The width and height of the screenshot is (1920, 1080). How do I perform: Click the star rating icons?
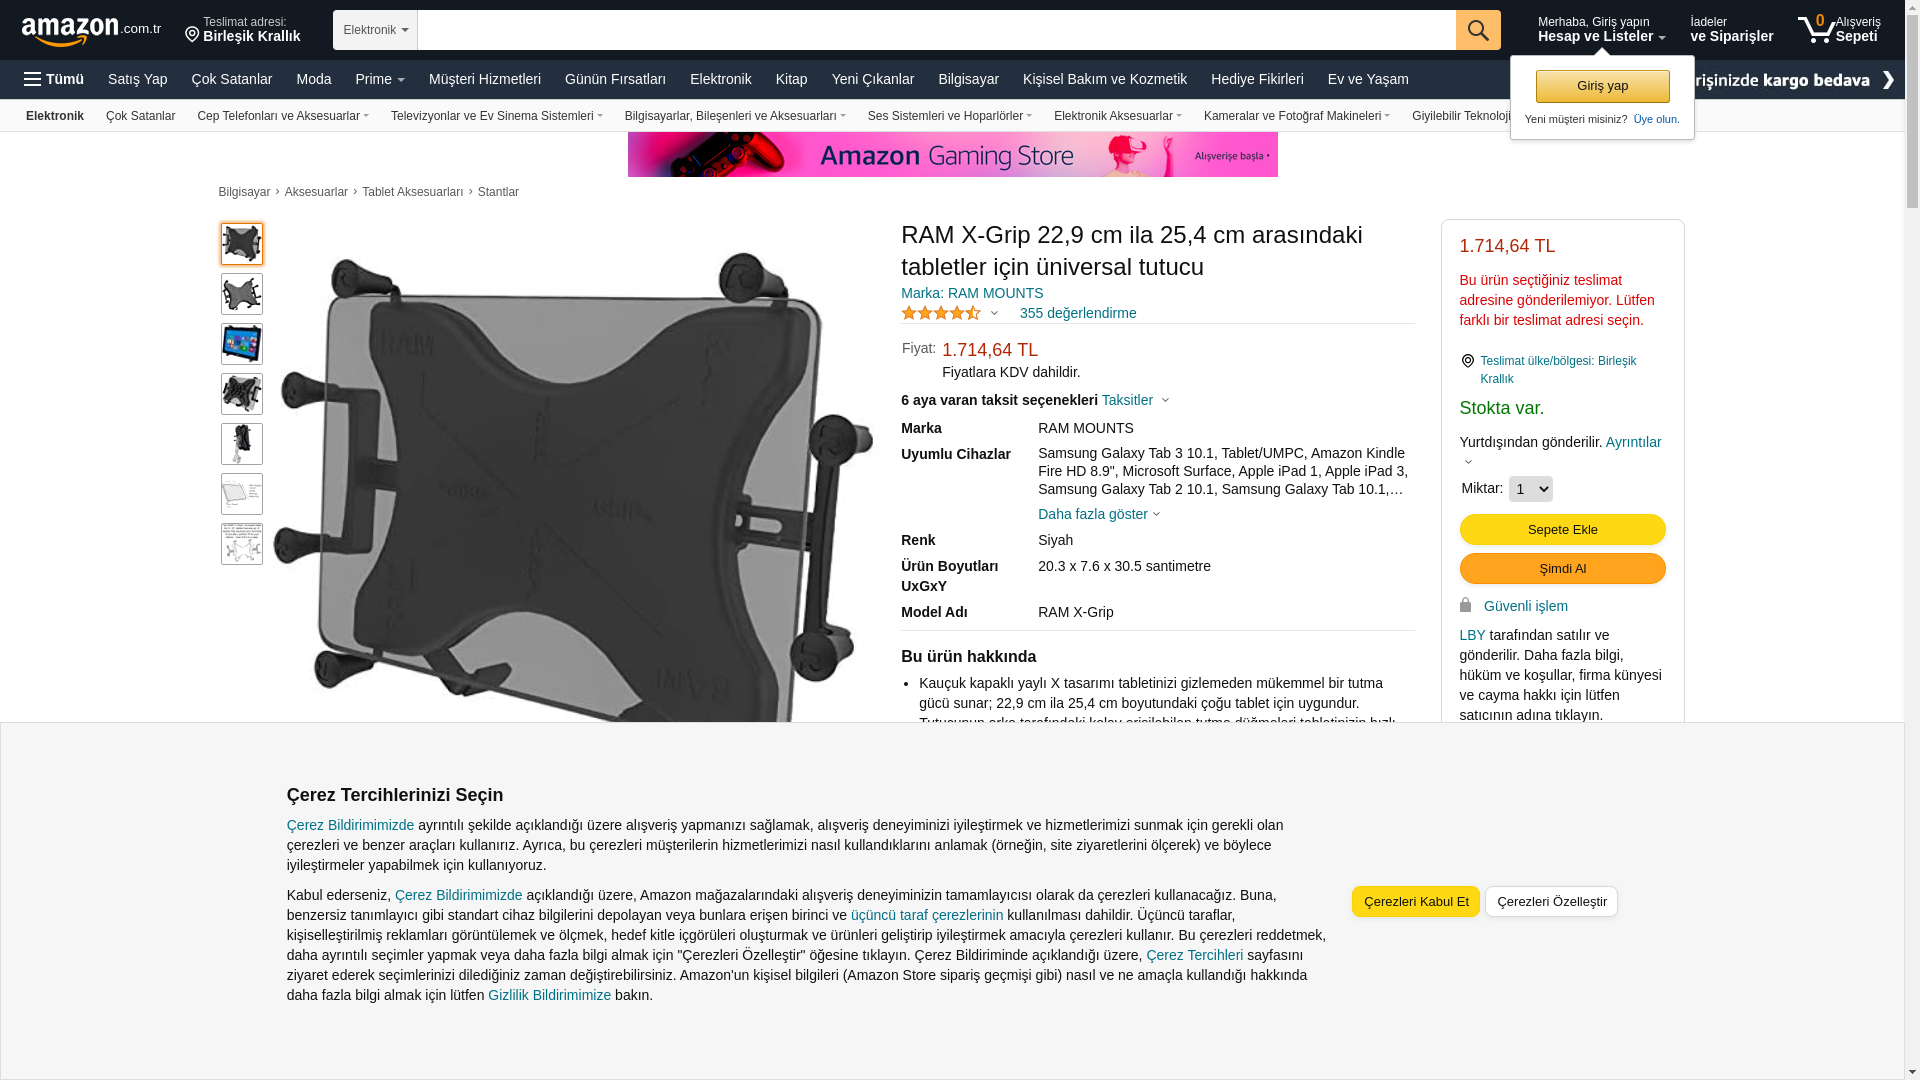coord(941,313)
